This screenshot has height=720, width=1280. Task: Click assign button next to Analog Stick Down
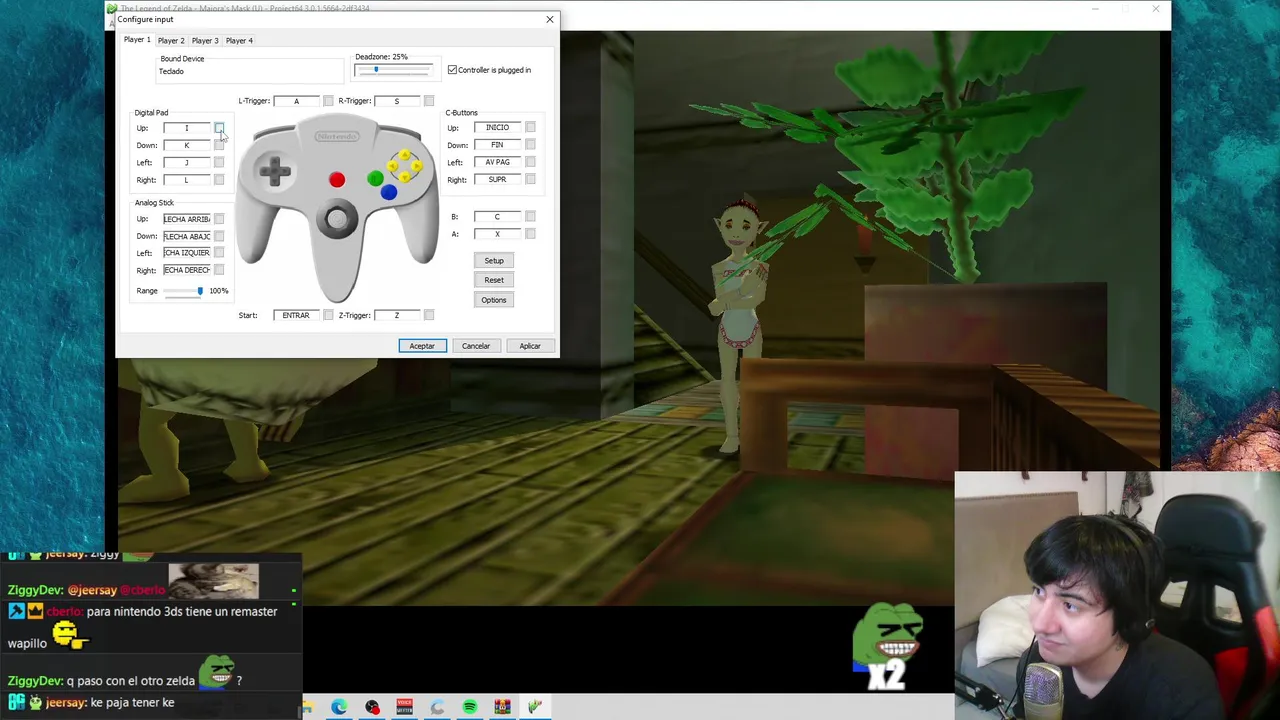219,236
